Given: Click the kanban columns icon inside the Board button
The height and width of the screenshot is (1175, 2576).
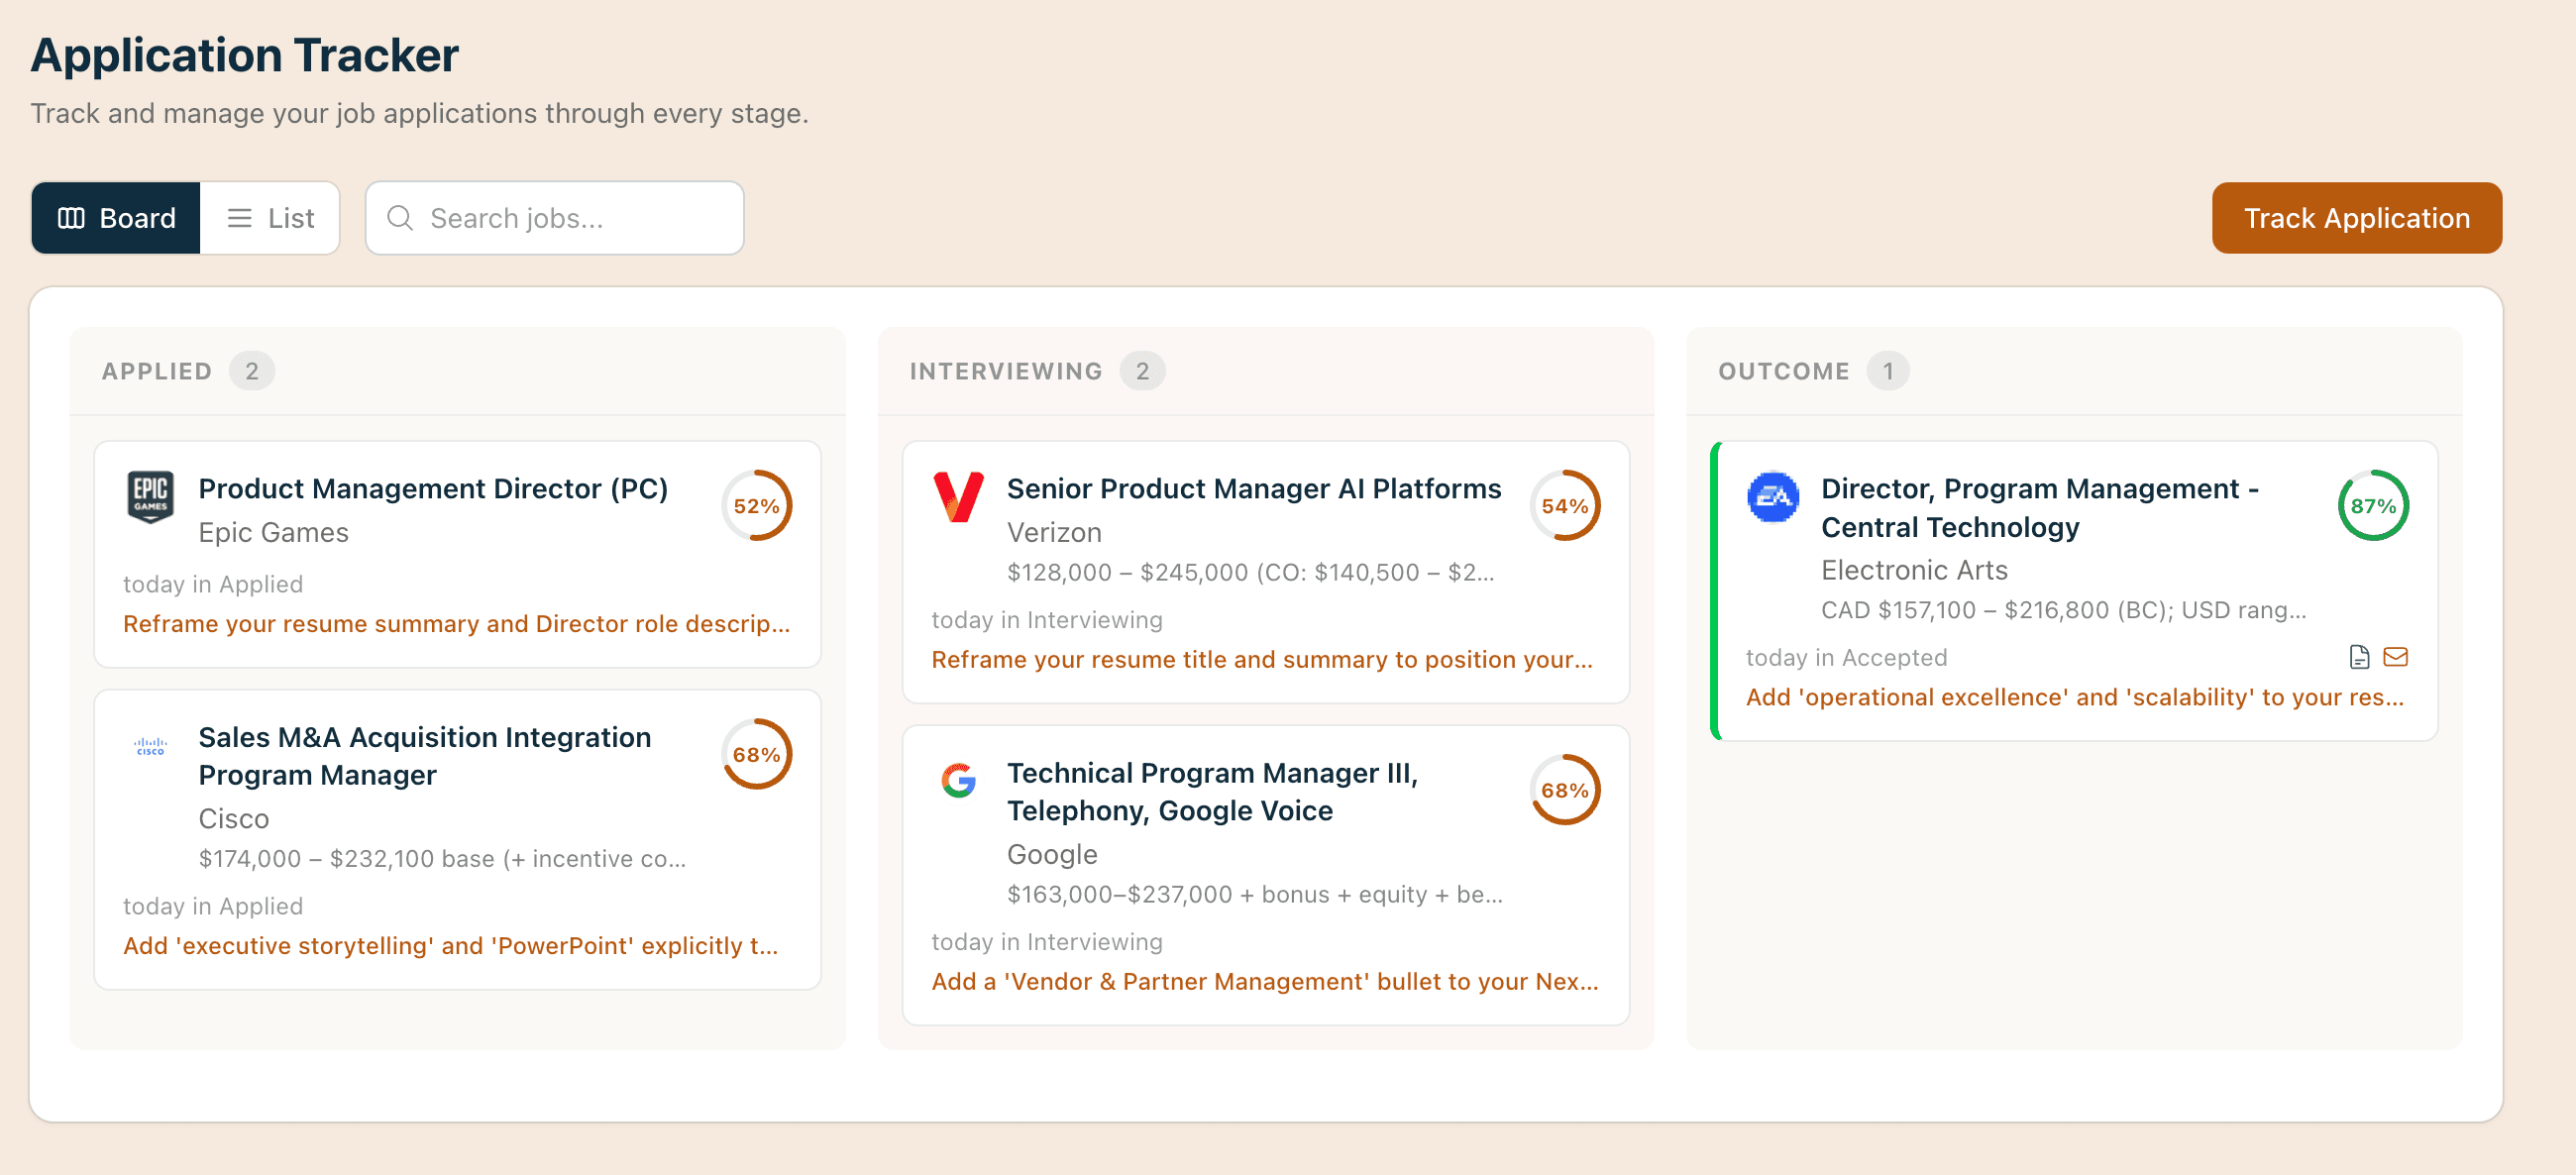Looking at the screenshot, I should click(x=73, y=218).
